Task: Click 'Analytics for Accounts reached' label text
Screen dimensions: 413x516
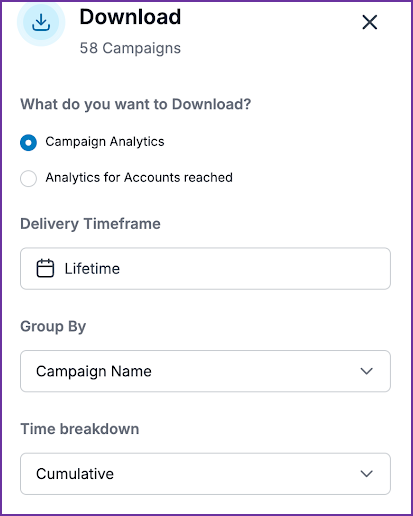Action: tap(139, 178)
